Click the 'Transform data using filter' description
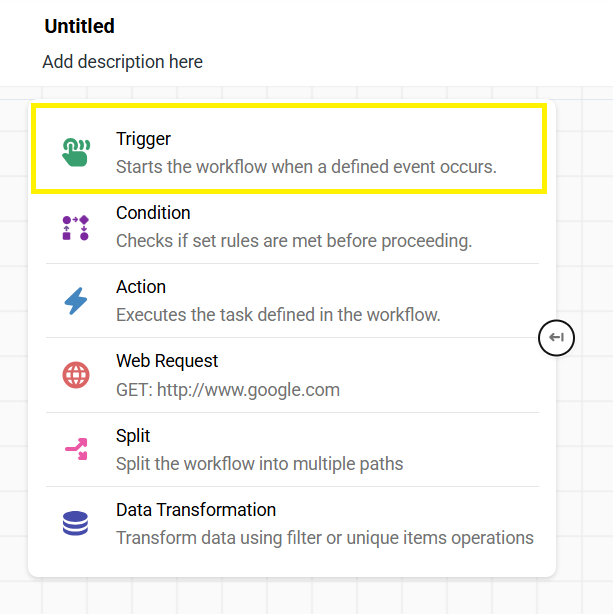The image size is (613, 614). click(x=325, y=538)
